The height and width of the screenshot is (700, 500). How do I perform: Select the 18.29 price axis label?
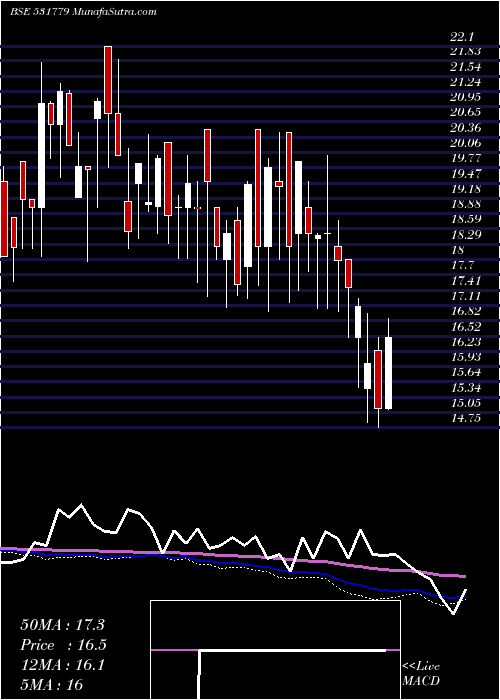(x=465, y=235)
